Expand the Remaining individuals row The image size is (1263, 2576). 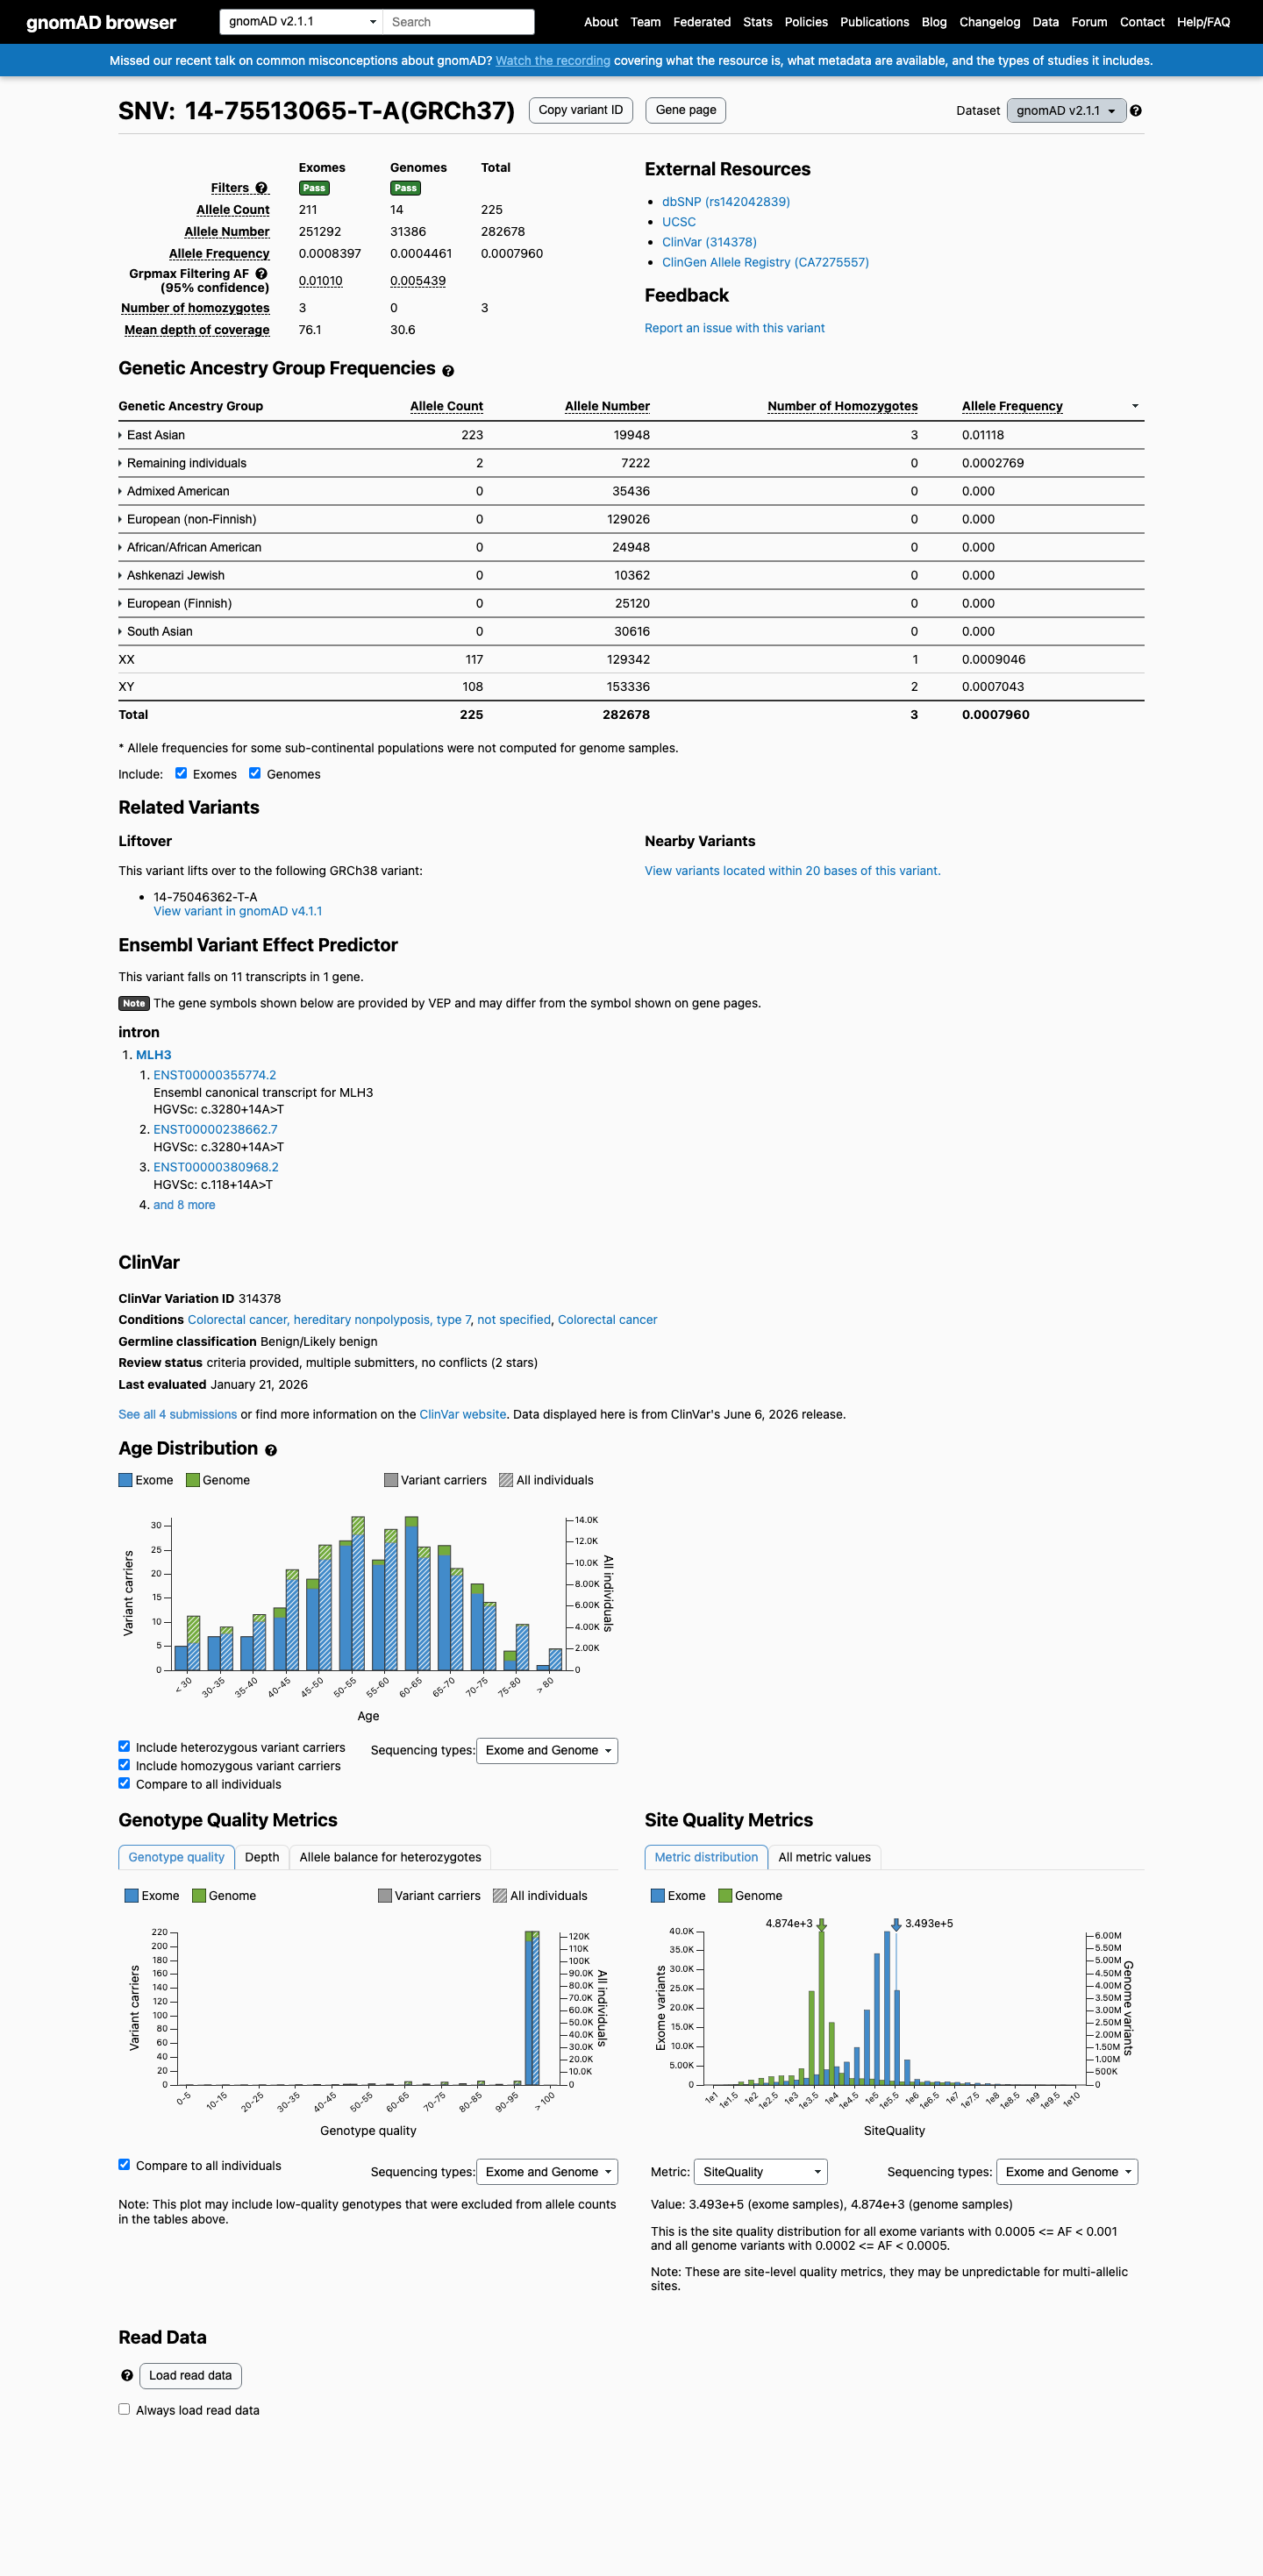pyautogui.click(x=182, y=463)
